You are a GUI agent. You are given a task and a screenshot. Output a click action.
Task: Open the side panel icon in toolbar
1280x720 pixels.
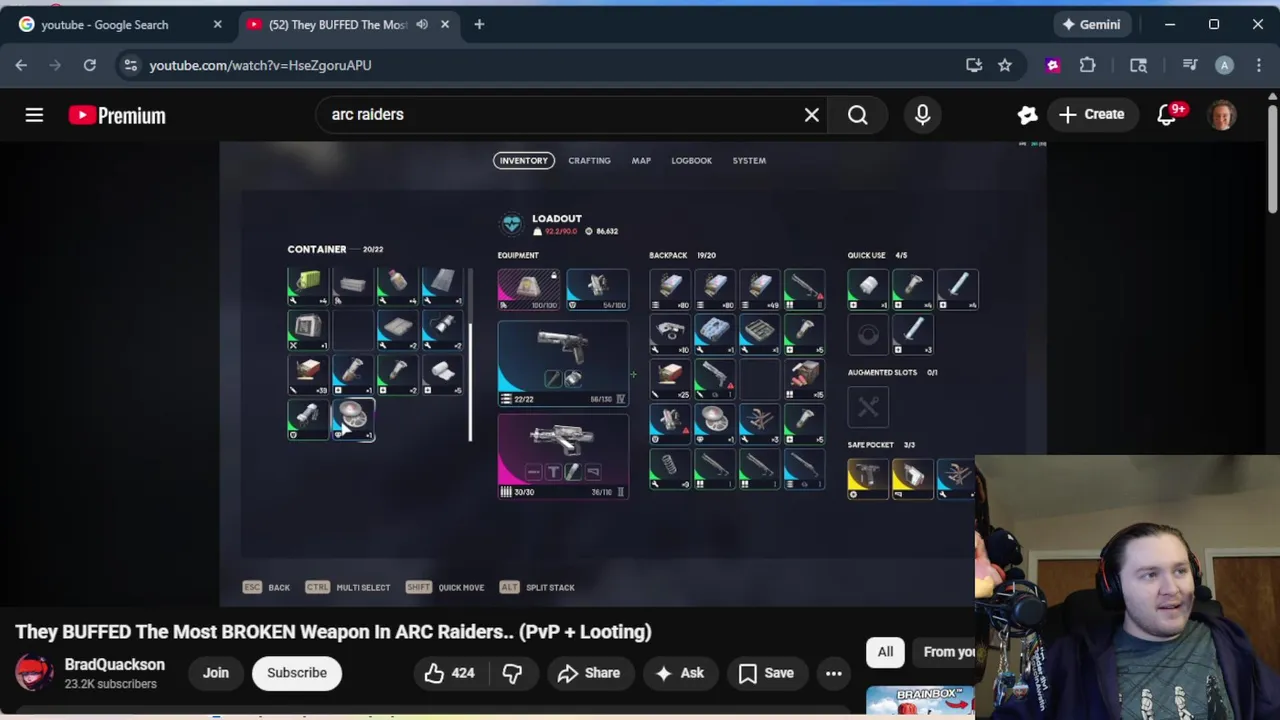1138,65
